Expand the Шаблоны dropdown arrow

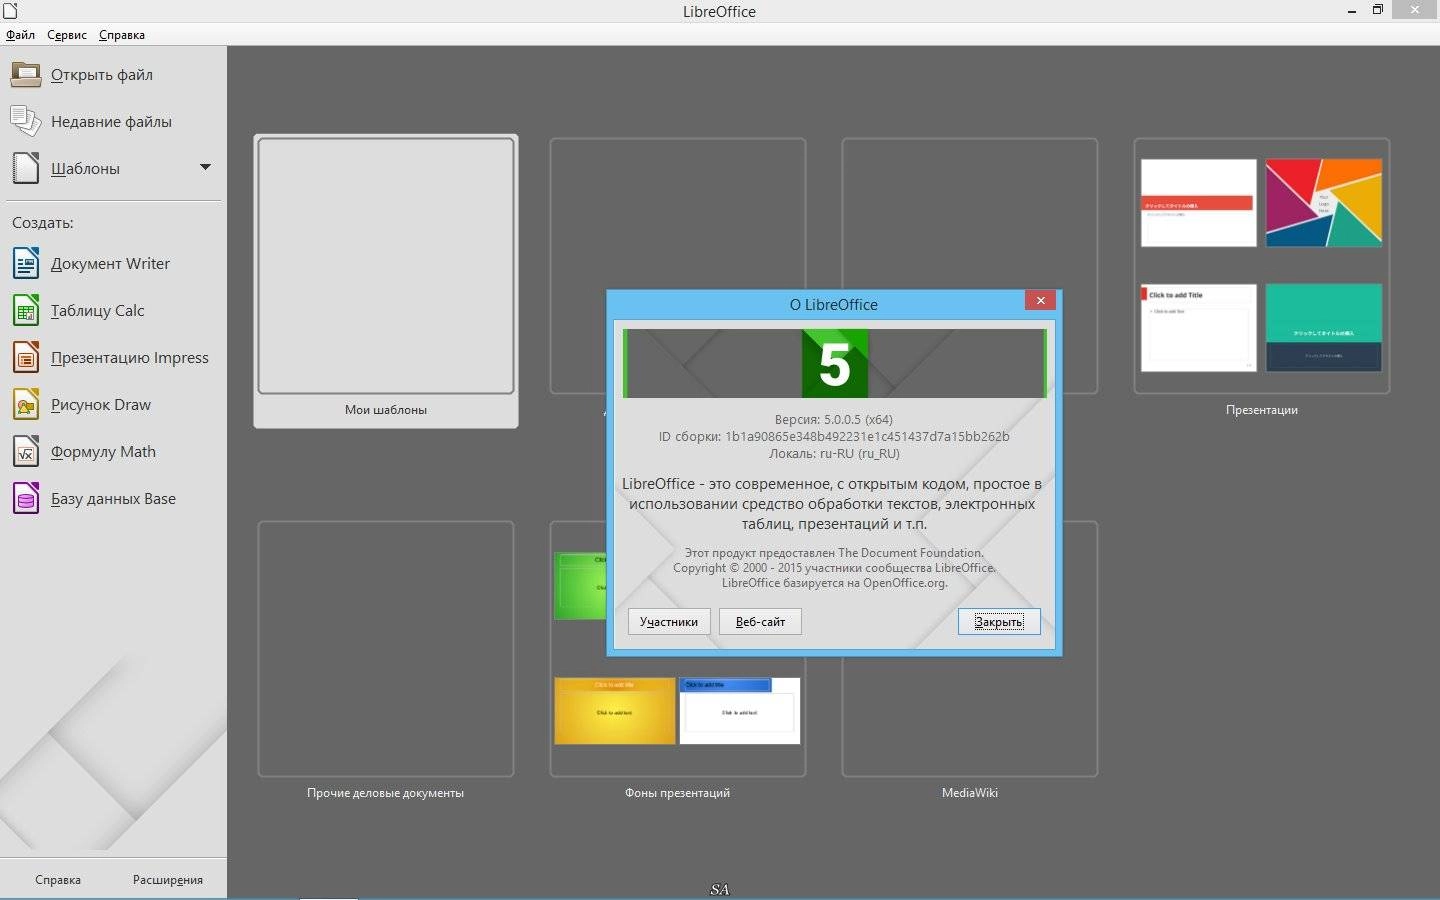click(205, 167)
